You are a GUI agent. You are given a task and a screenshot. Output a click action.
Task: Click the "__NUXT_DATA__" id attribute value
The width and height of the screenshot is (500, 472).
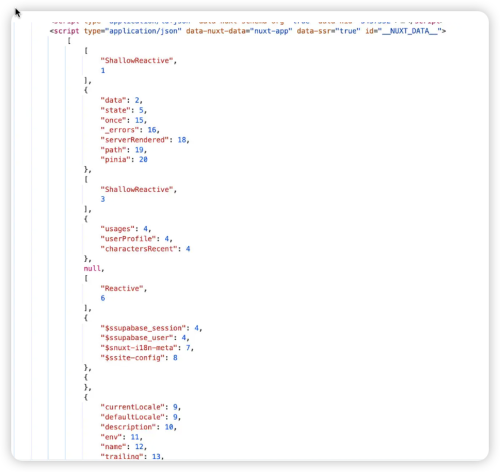[x=410, y=31]
